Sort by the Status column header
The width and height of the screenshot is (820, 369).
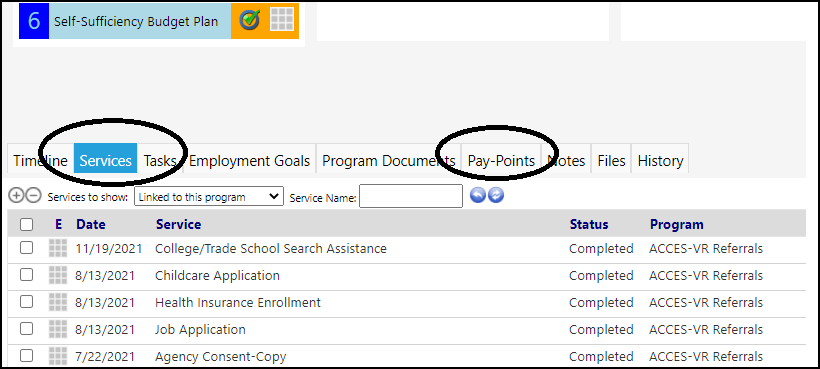[589, 224]
